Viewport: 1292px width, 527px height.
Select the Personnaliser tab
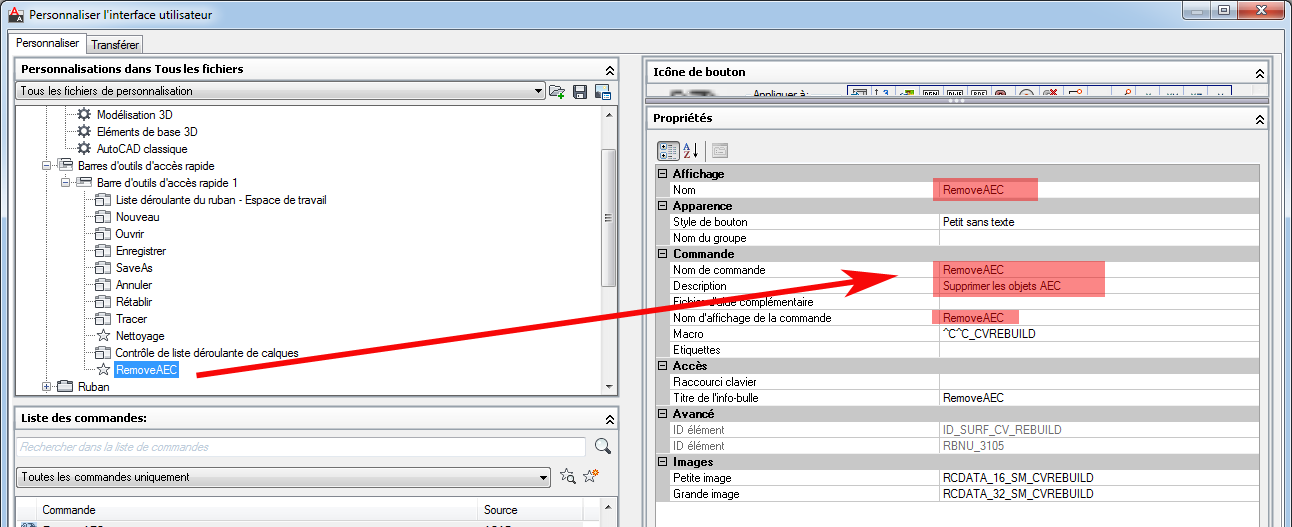tap(48, 44)
